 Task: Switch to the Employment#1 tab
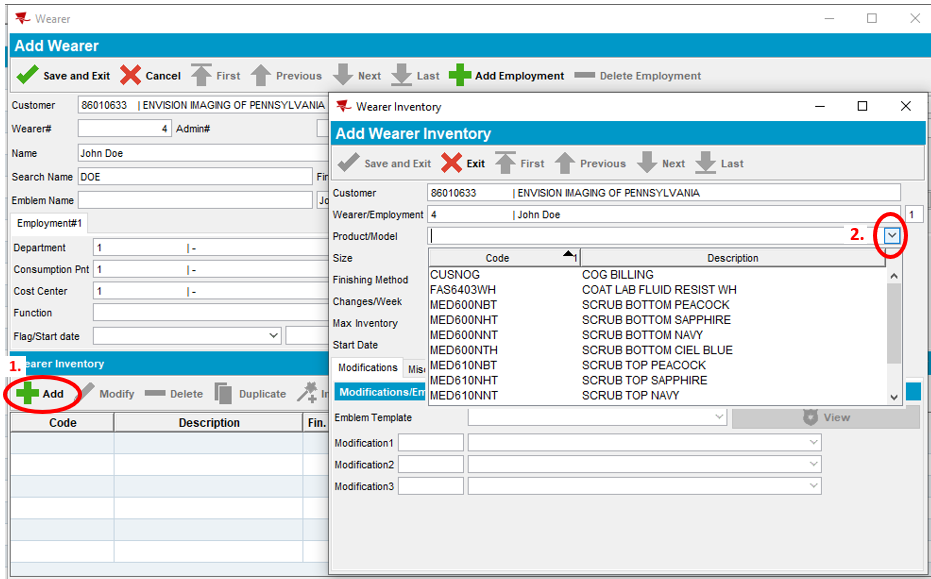point(49,223)
